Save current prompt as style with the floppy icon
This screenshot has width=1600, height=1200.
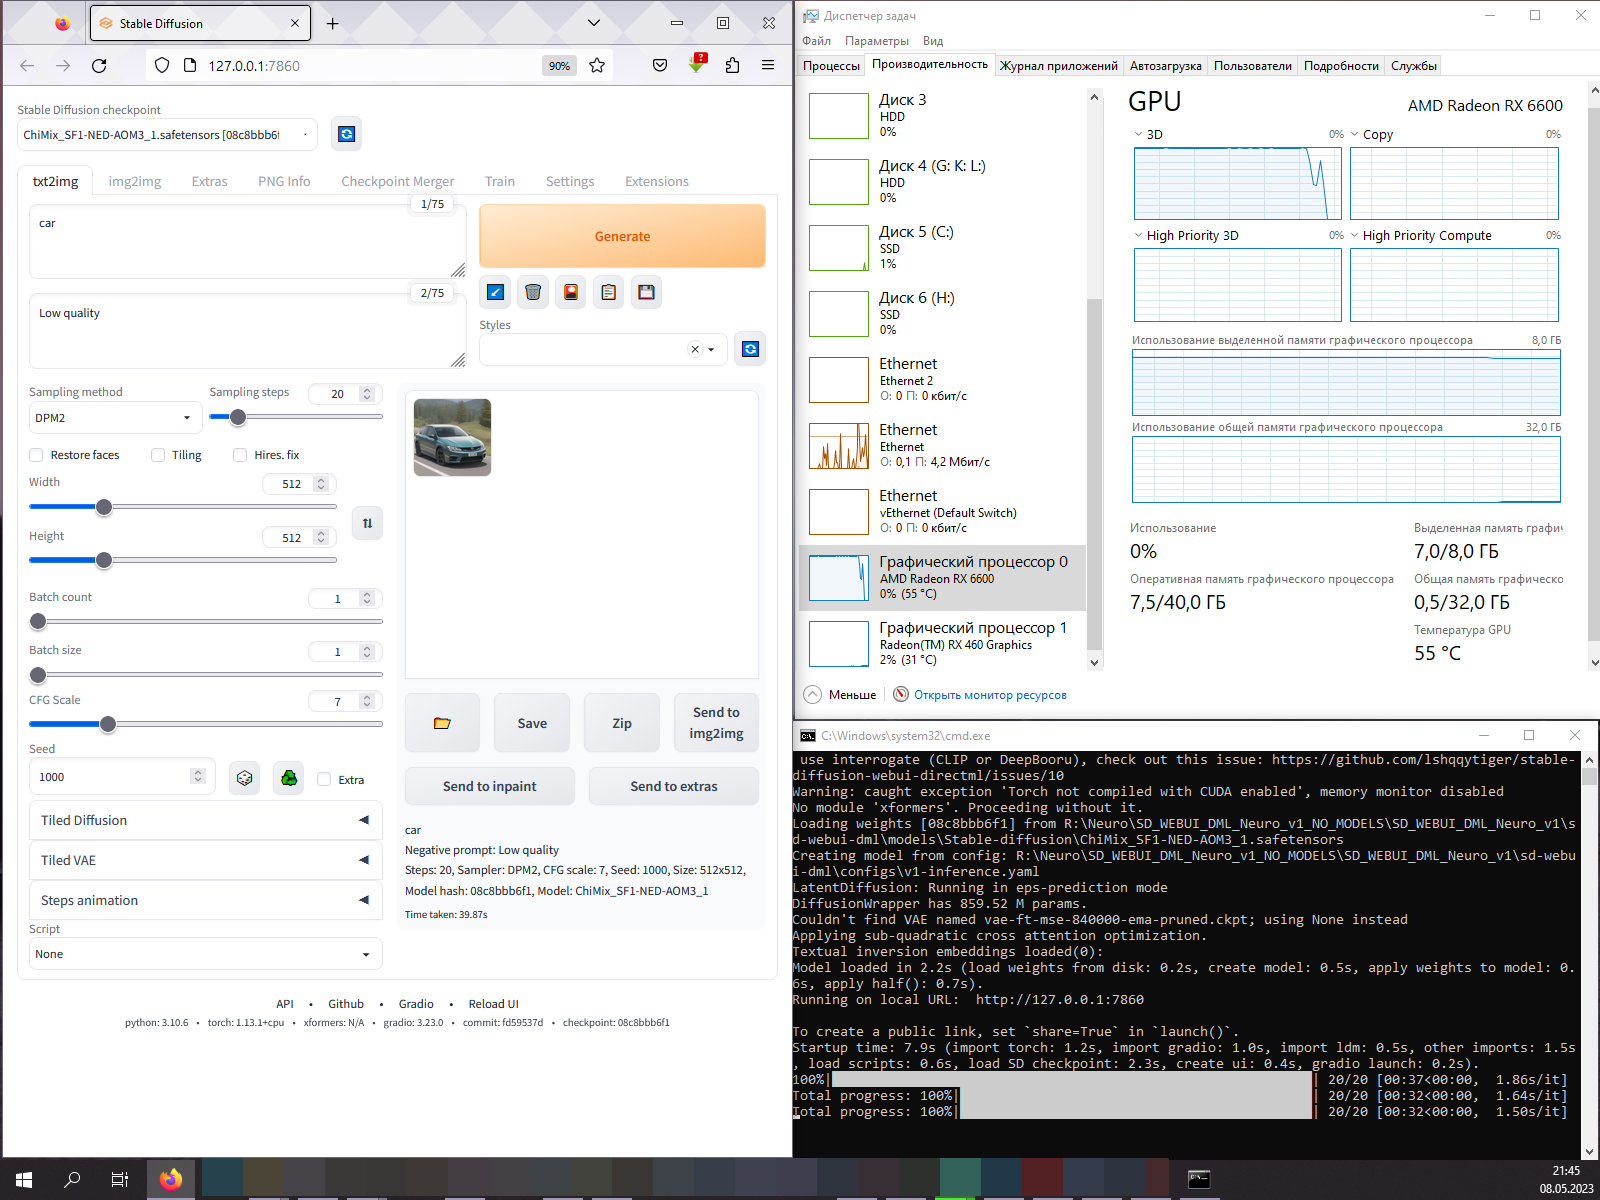pos(647,292)
